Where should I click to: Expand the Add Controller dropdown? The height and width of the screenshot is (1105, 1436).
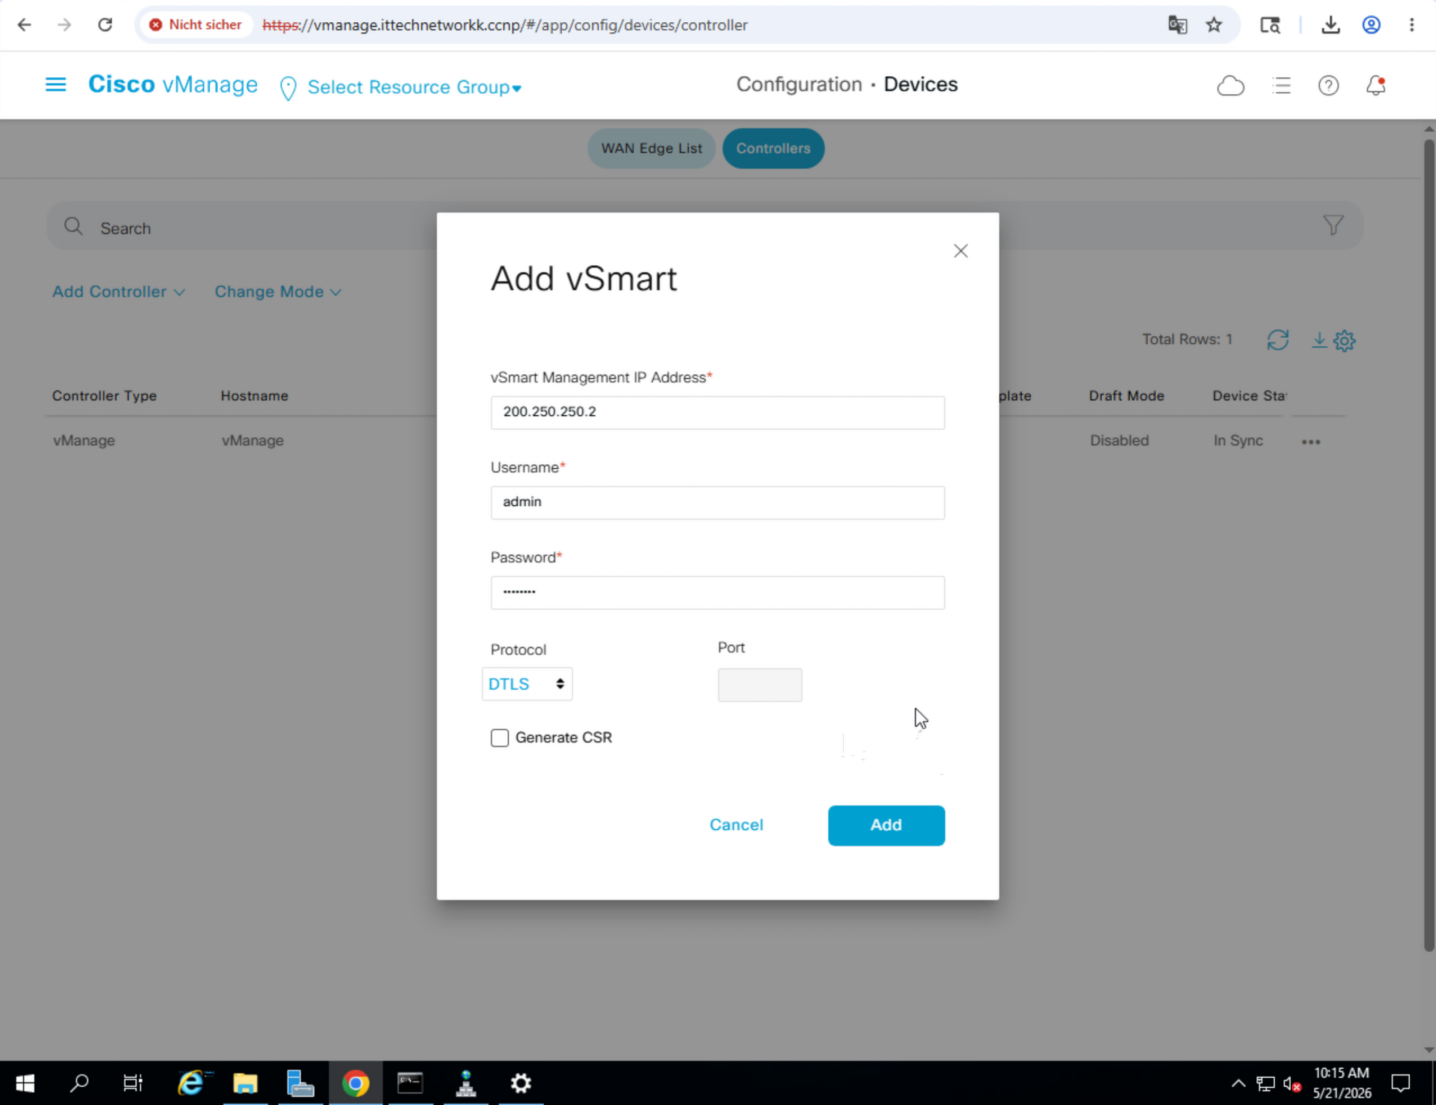118,292
